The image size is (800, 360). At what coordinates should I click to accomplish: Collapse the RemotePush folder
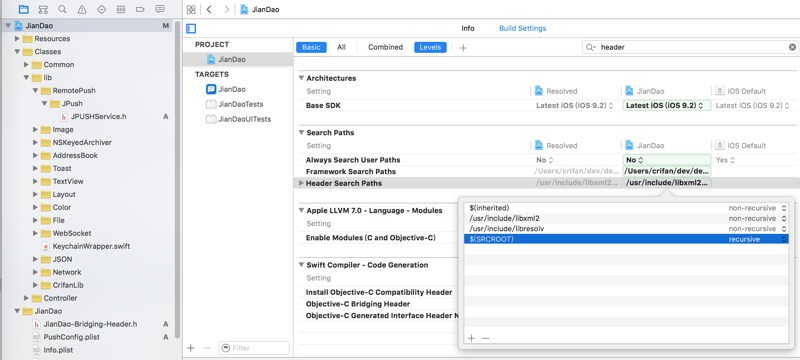[x=35, y=90]
